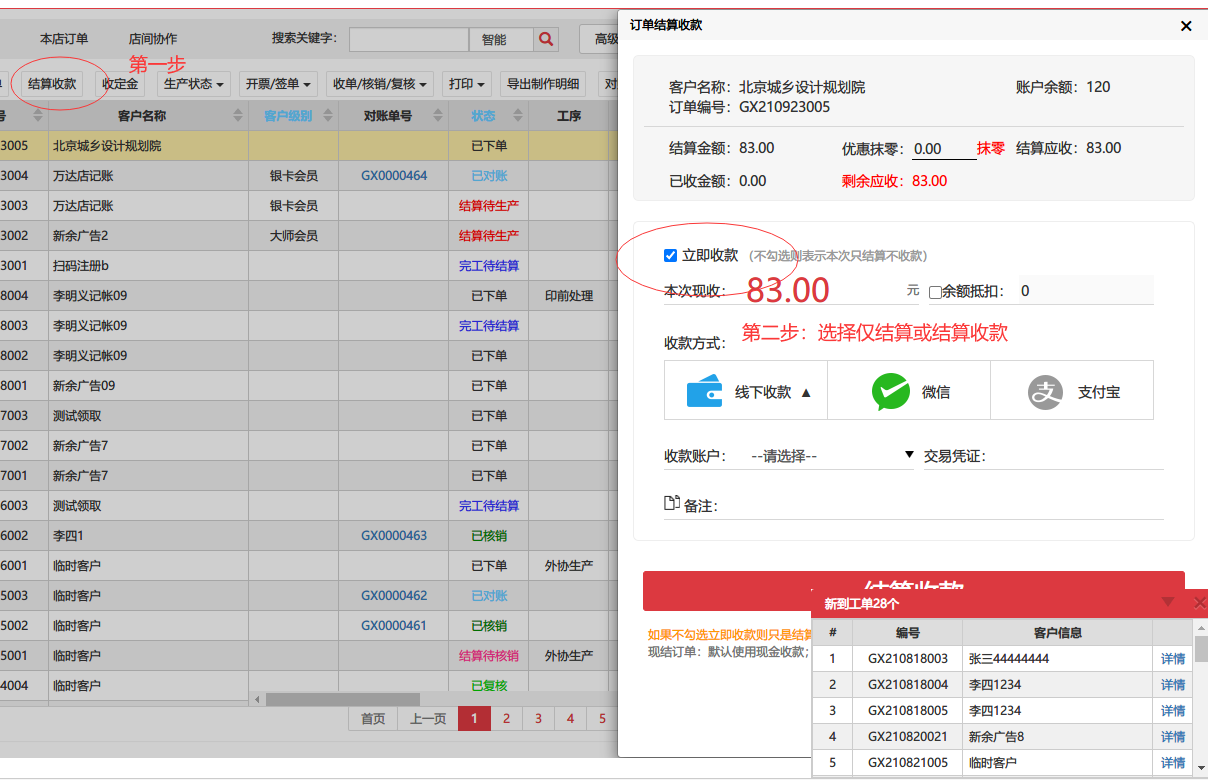The width and height of the screenshot is (1208, 780).
Task: Toggle the 立即收款 checkbox
Action: (670, 256)
